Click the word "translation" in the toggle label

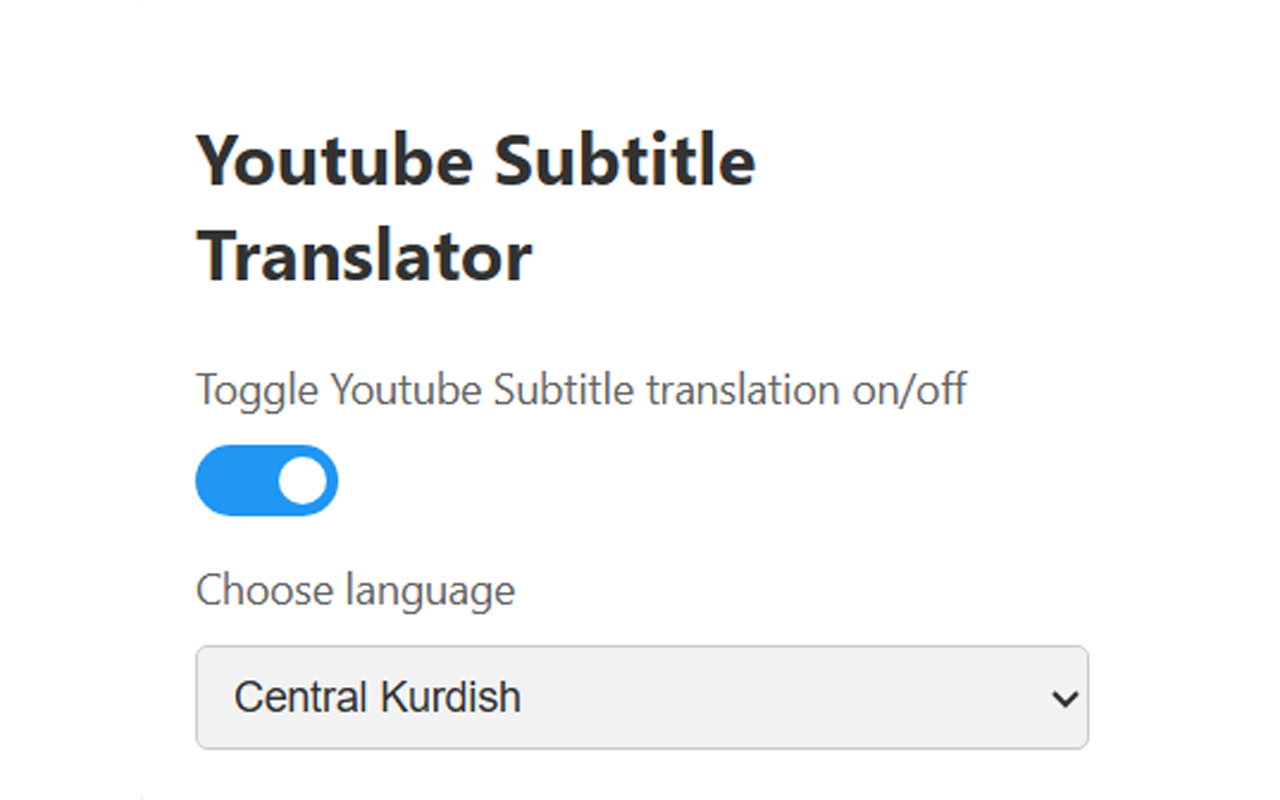click(x=744, y=389)
